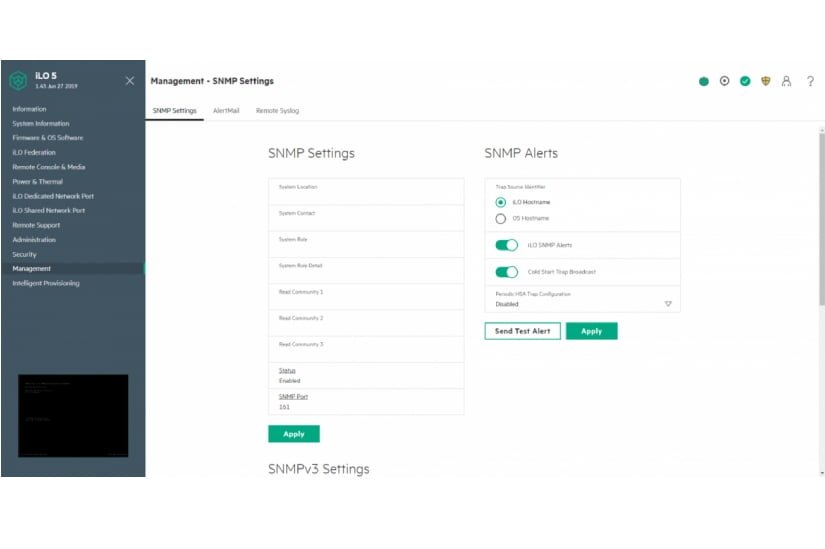This screenshot has width=825, height=549.
Task: Apply the SNMP Alerts settings
Action: (591, 331)
